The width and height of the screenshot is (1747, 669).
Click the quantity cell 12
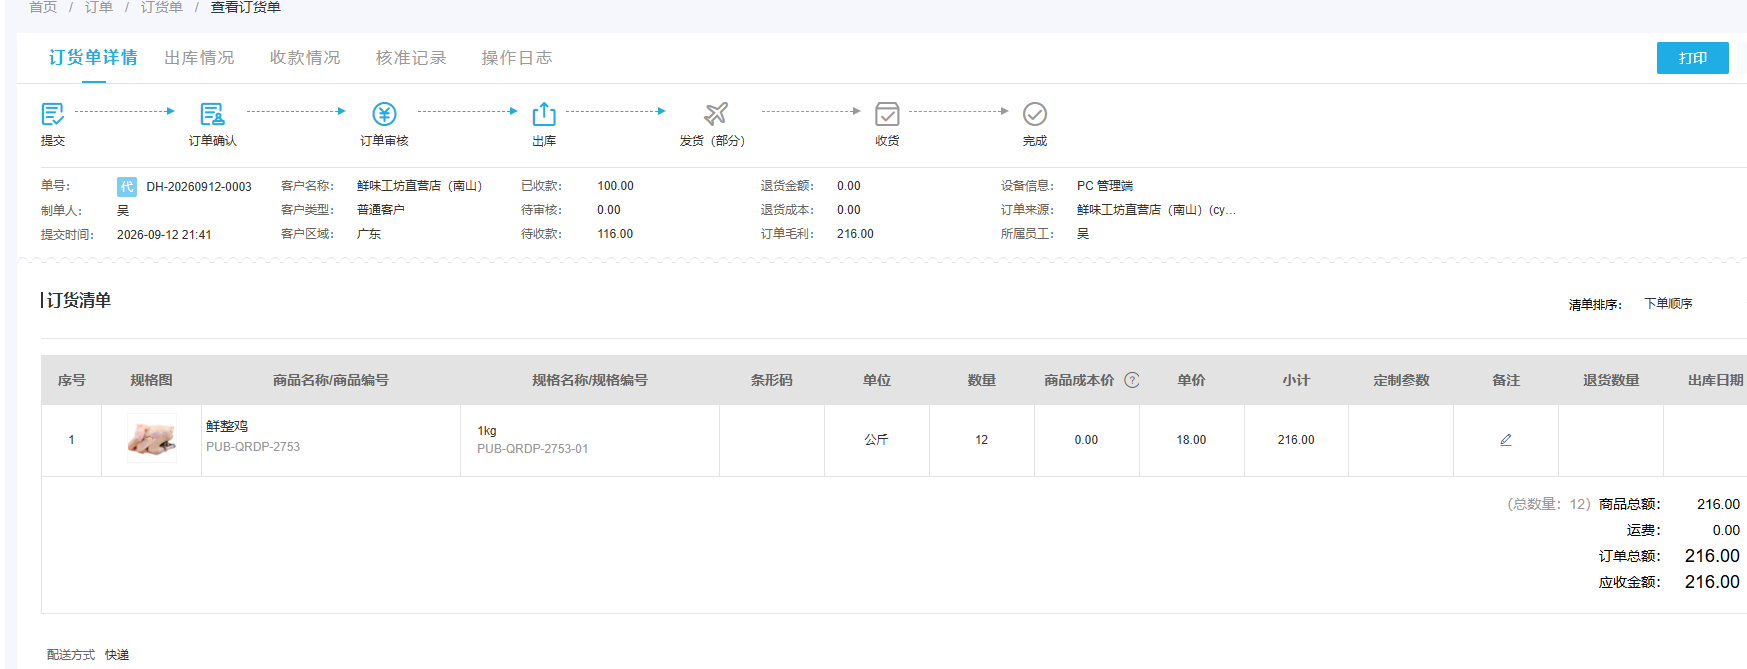pyautogui.click(x=982, y=440)
